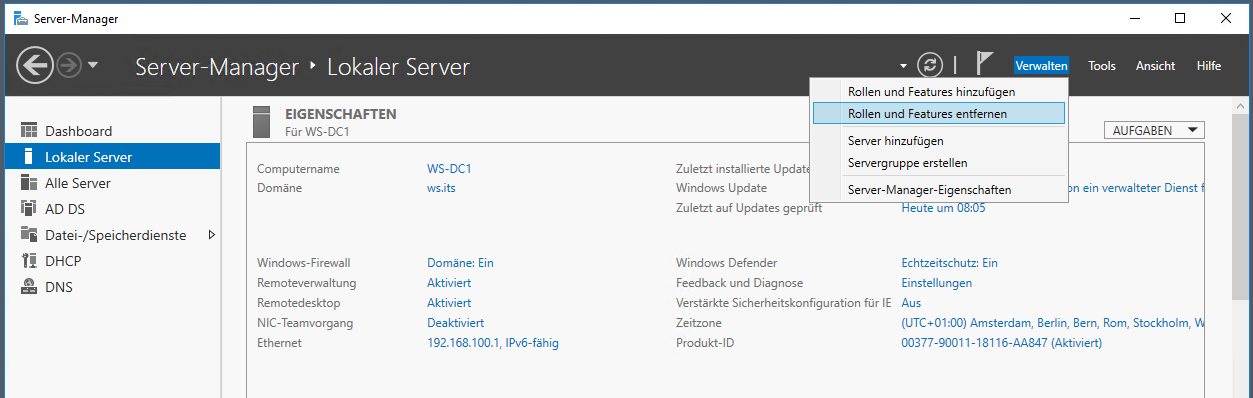This screenshot has height=398, width=1253.
Task: Open the navigation history dropdown arrow
Action: (x=92, y=66)
